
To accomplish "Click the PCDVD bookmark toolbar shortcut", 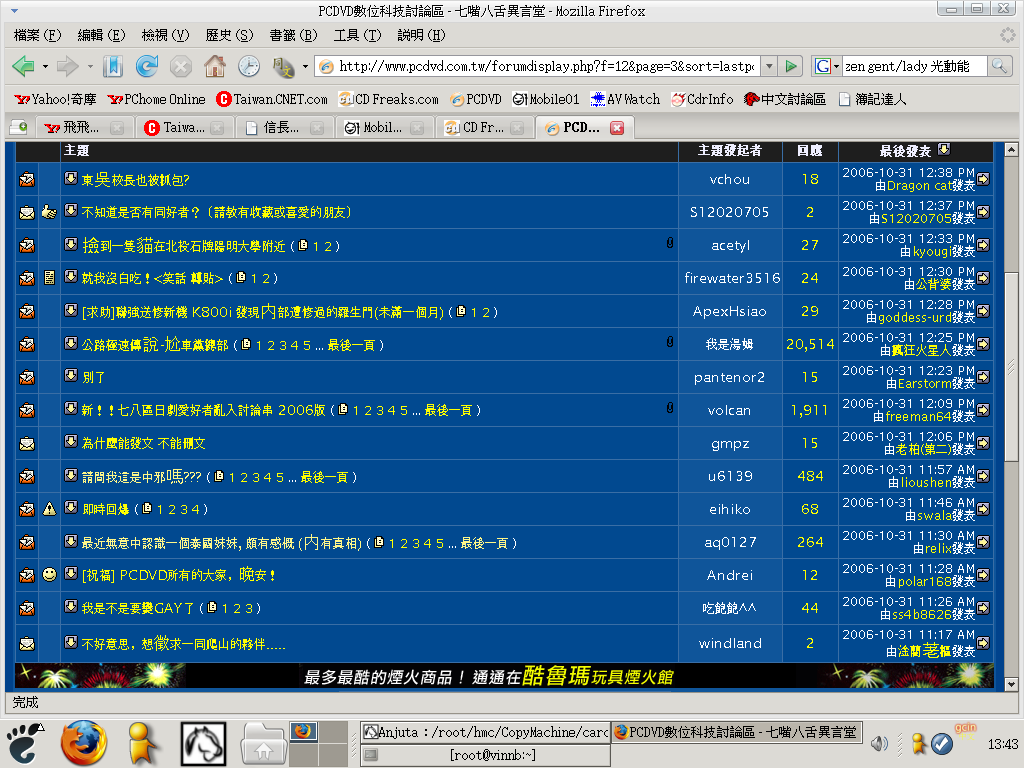I will (476, 99).
